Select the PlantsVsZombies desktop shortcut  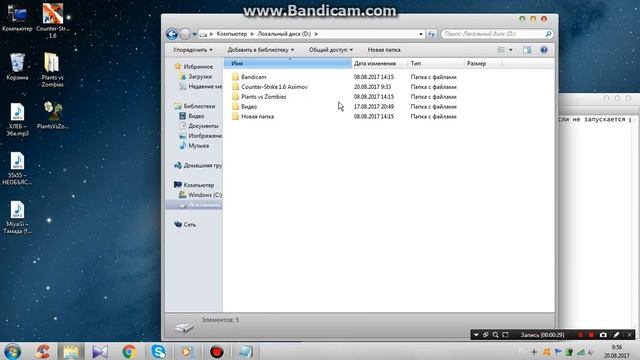pos(52,116)
